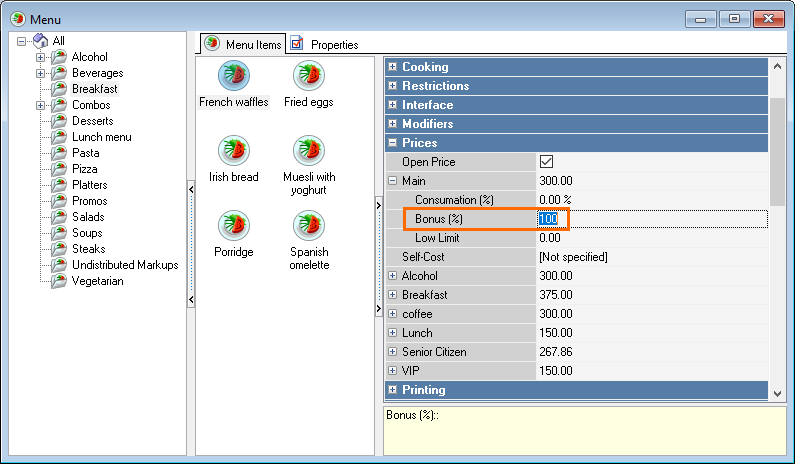Toggle the Open Price checkbox

(547, 162)
